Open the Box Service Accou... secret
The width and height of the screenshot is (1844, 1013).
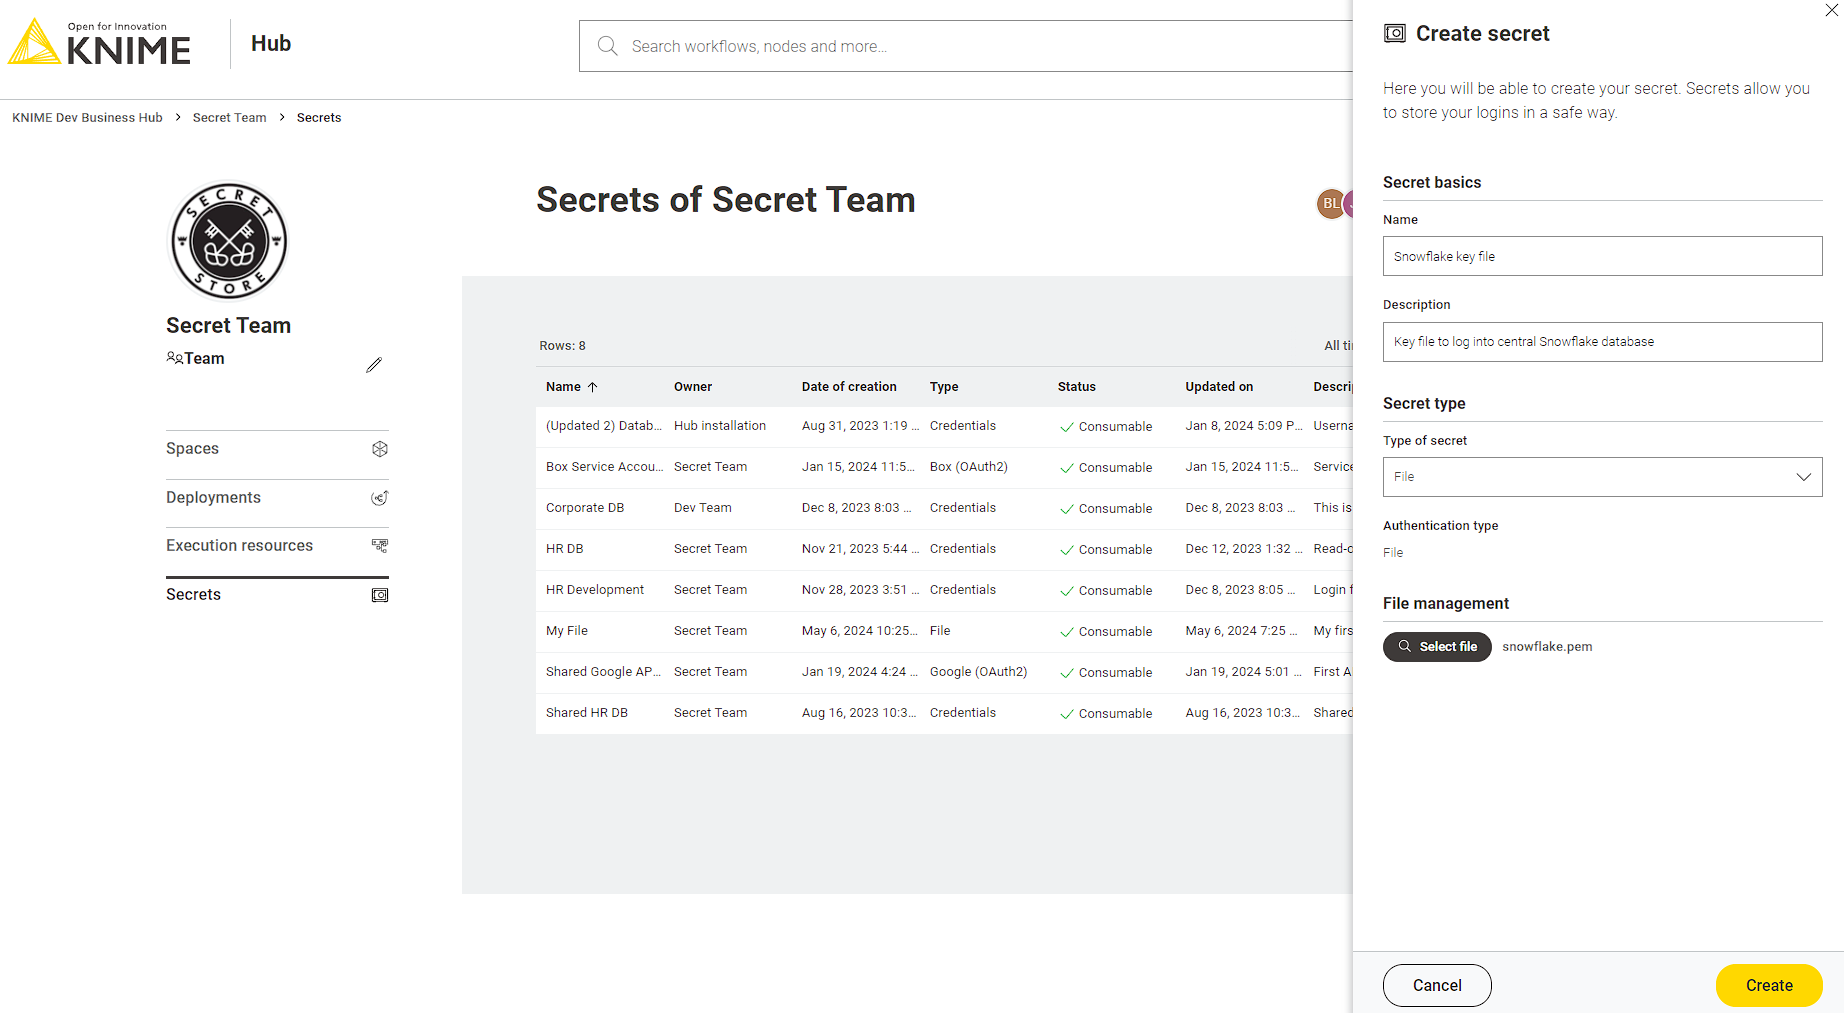604,467
